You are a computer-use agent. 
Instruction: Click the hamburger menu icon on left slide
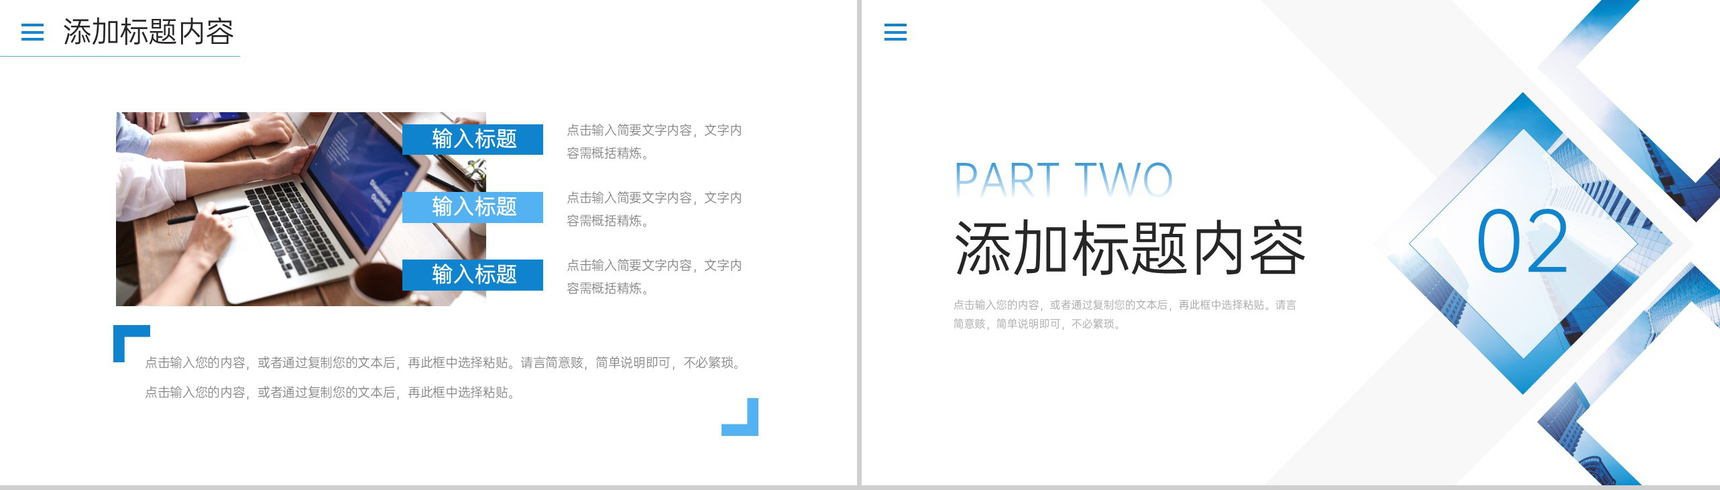coord(32,32)
